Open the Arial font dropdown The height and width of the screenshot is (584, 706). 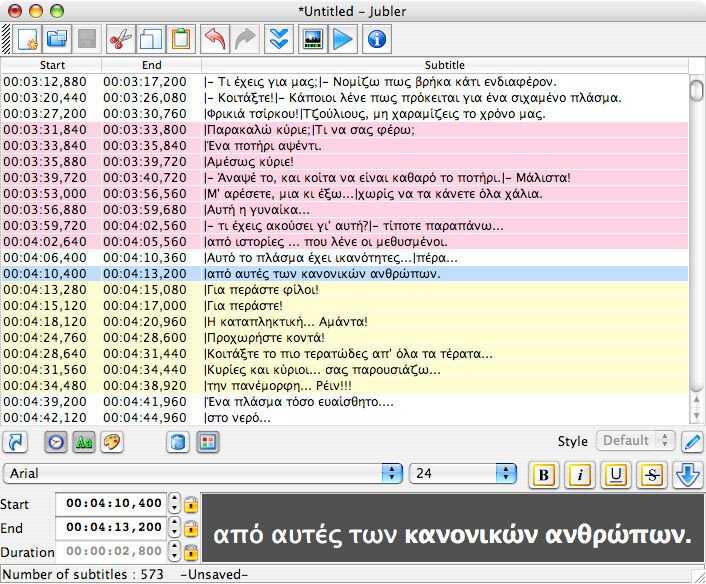point(203,473)
